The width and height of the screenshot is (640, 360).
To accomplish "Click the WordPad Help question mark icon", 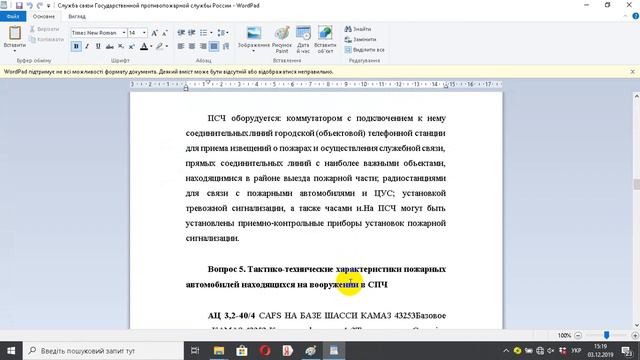I will click(636, 16).
